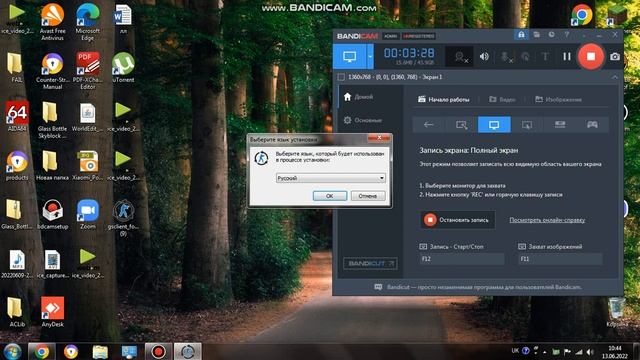Open the AnyDesk desktop icon

coord(53,312)
